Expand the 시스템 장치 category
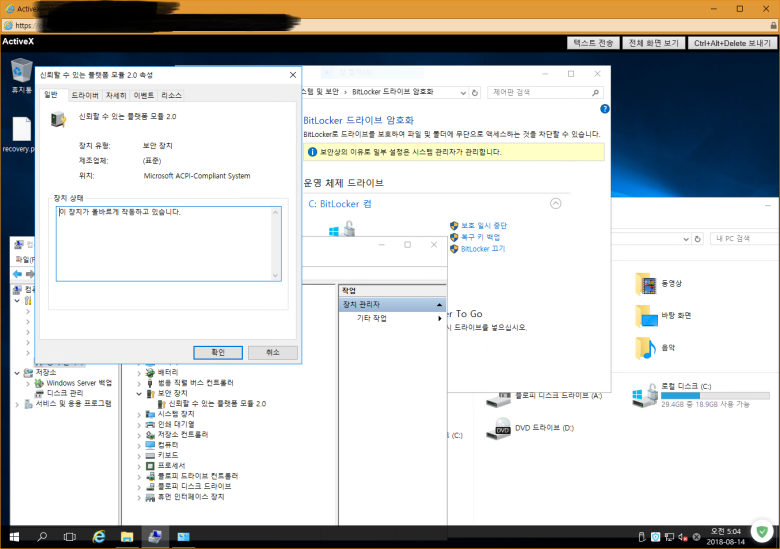The width and height of the screenshot is (780, 549). [x=139, y=414]
